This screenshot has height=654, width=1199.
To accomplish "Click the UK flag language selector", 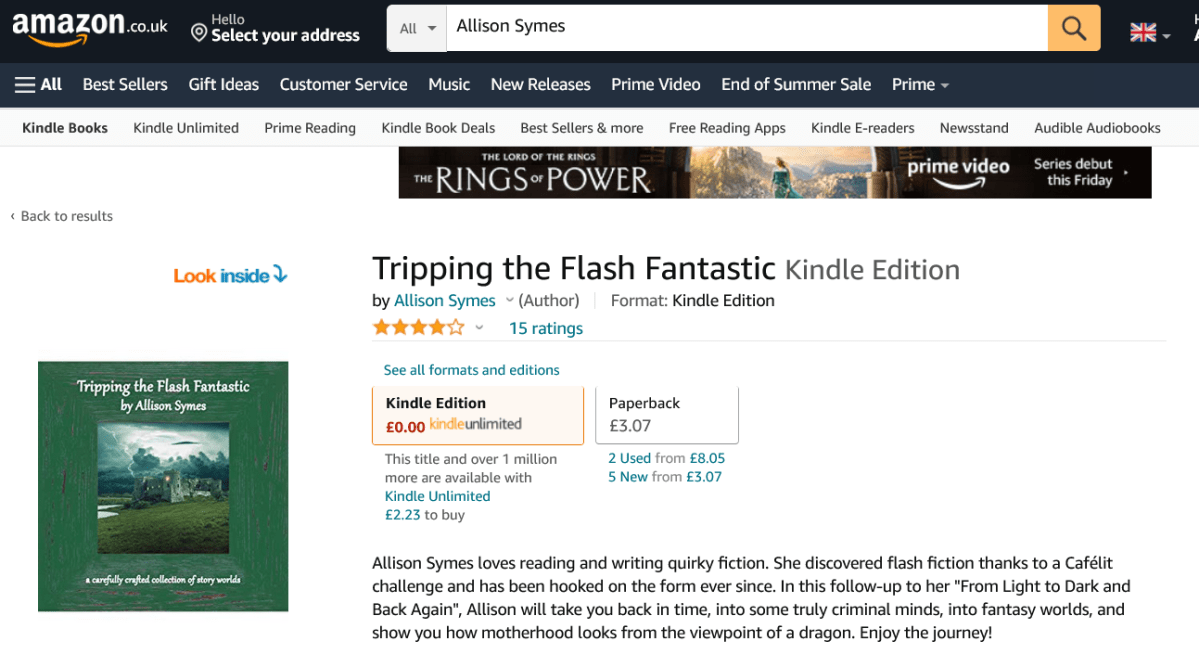I will (1149, 33).
